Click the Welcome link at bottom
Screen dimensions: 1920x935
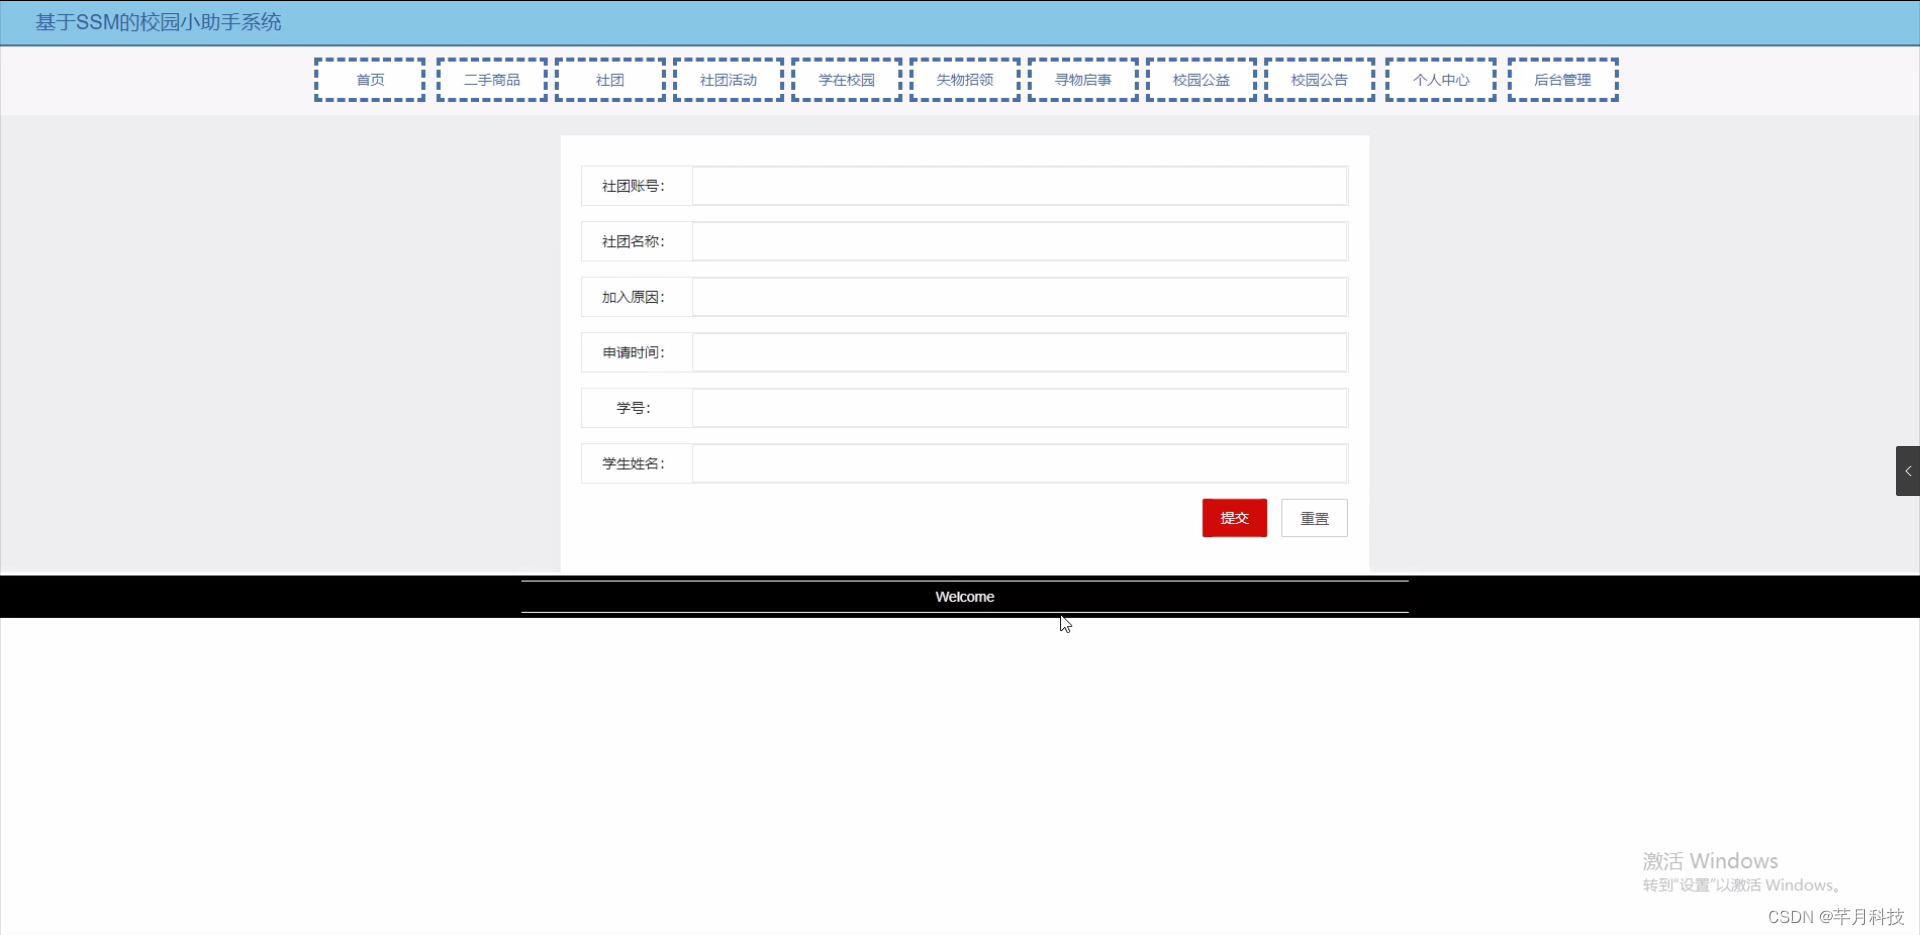coord(963,596)
